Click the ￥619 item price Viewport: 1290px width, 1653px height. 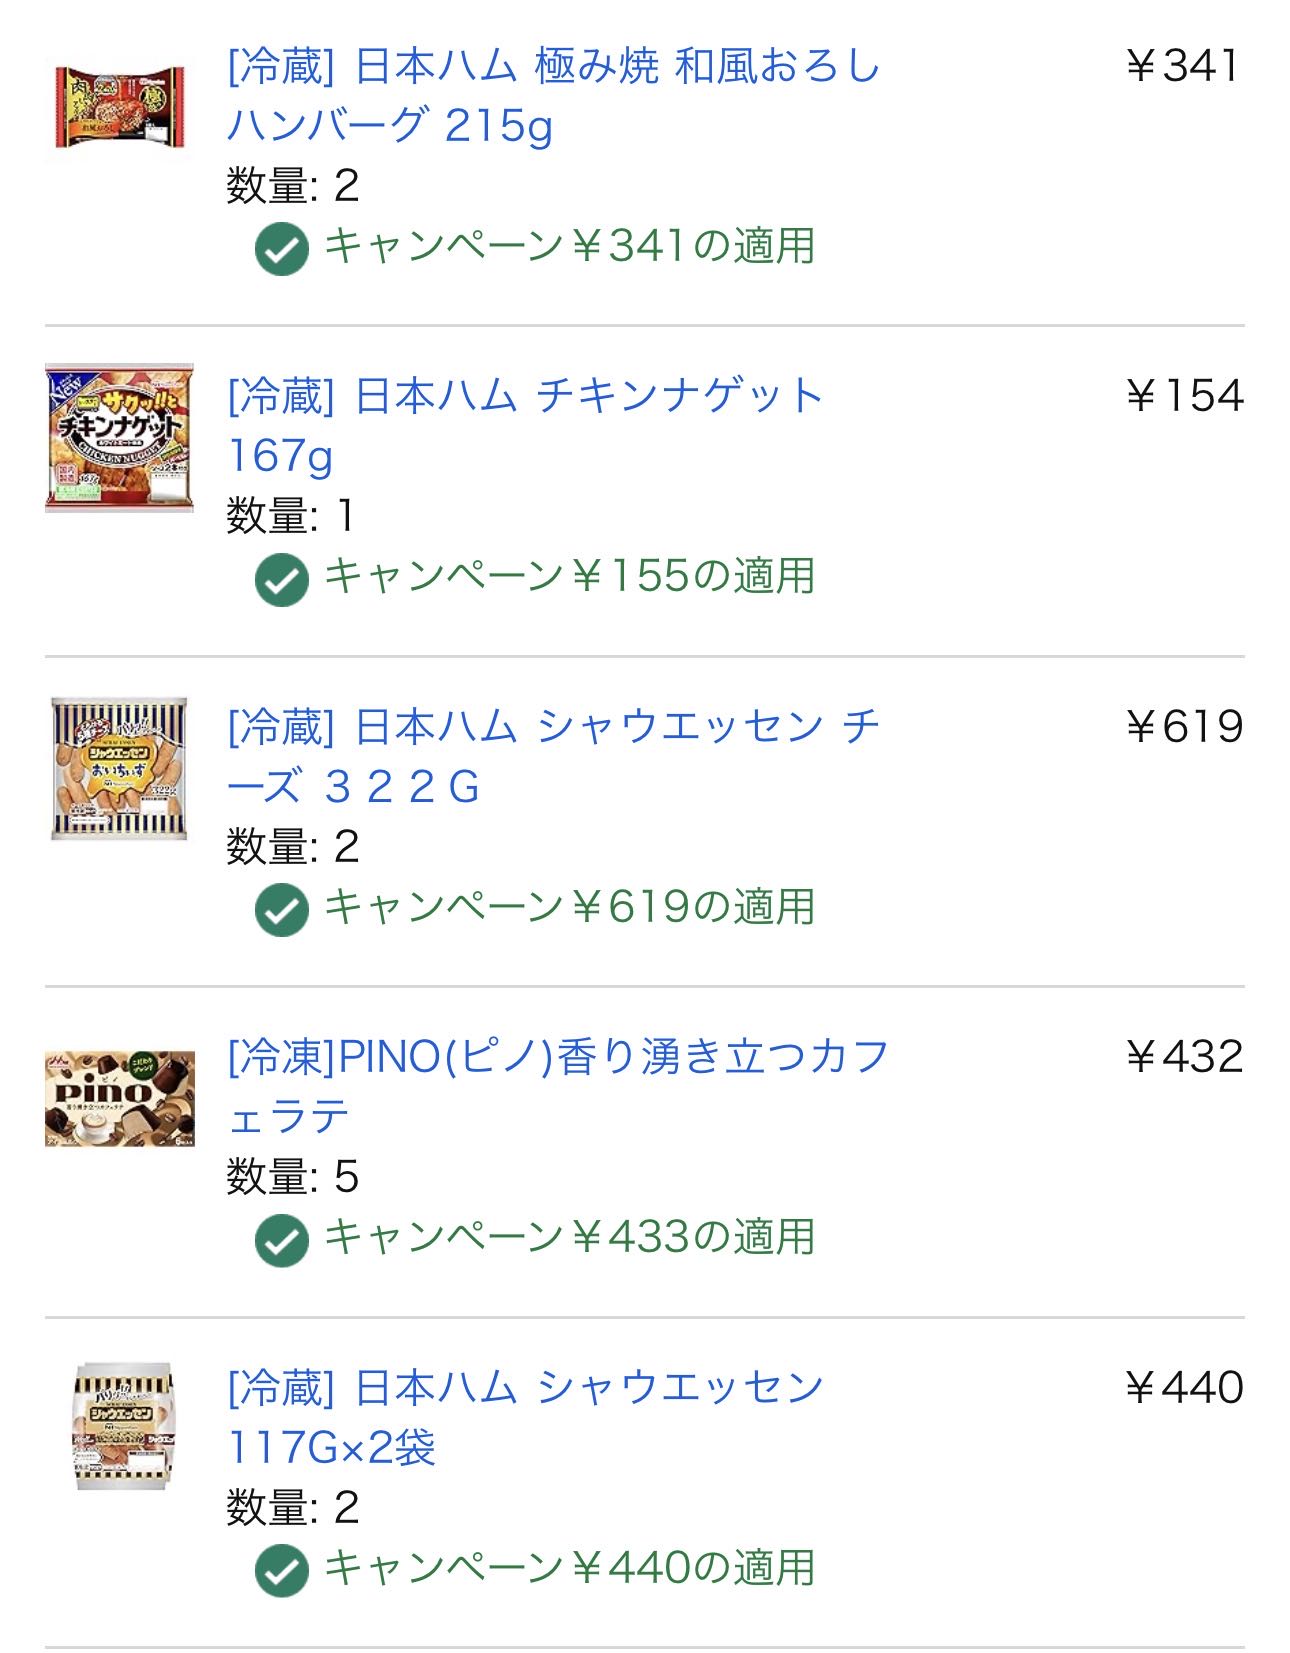pyautogui.click(x=1184, y=727)
